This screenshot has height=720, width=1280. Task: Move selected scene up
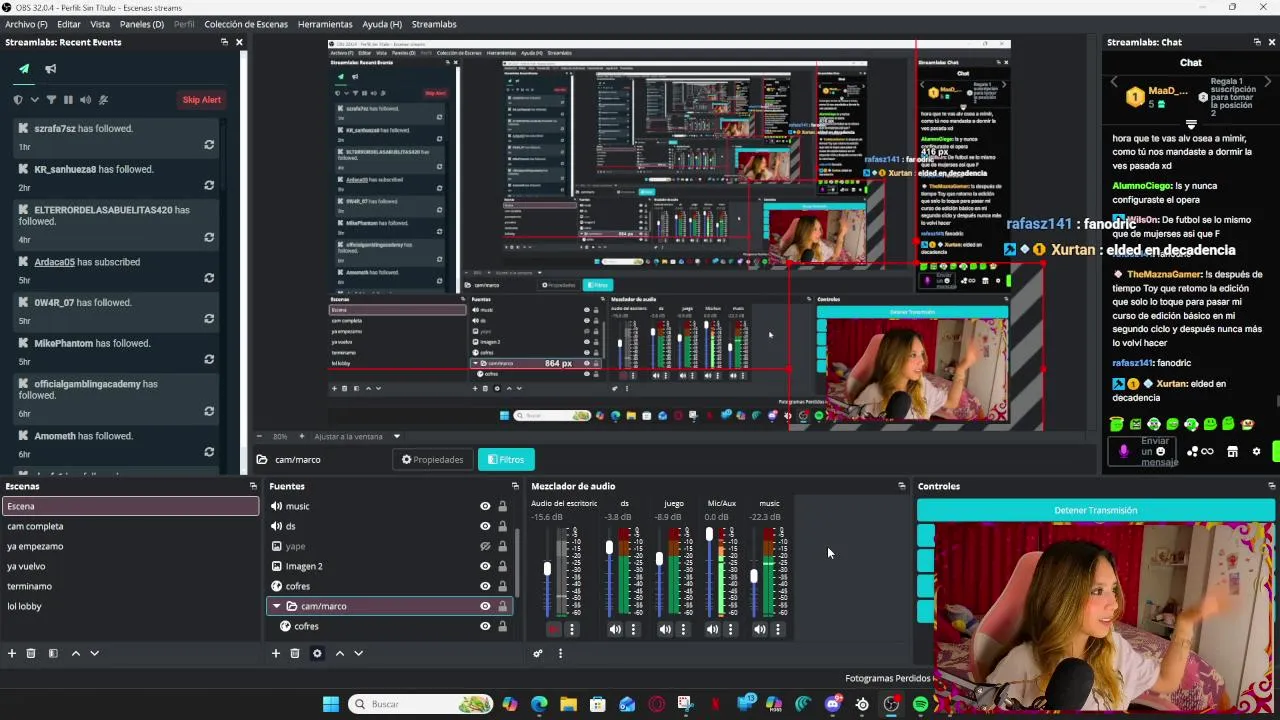[x=75, y=653]
